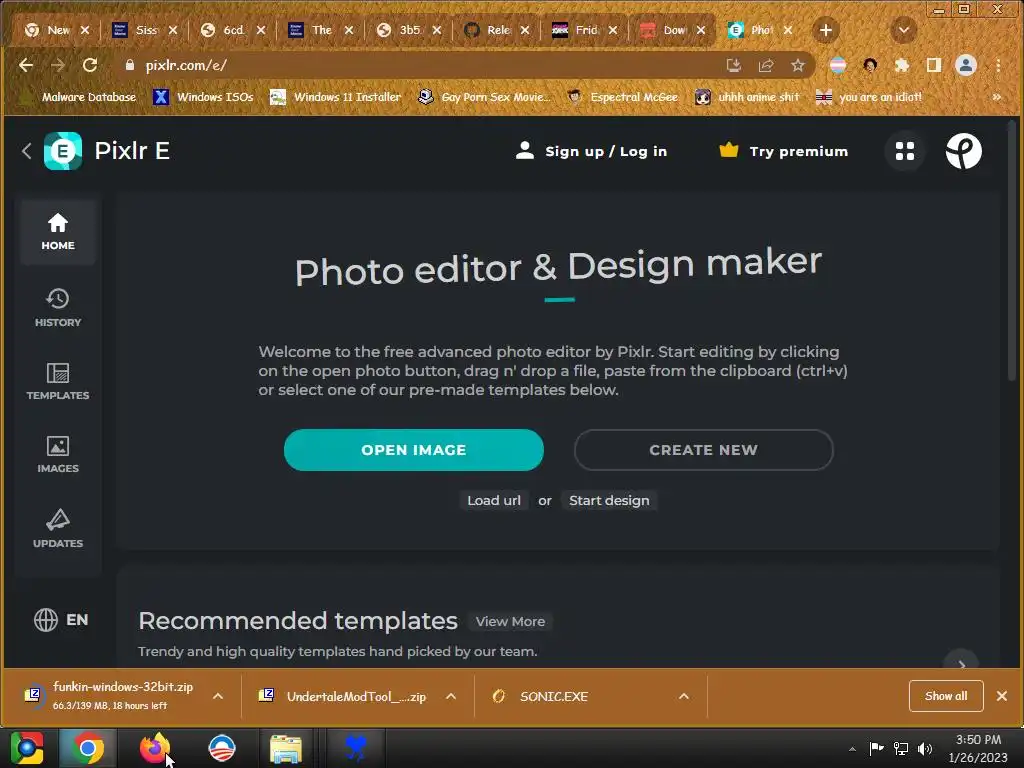Click the globe language icon
1024x768 pixels.
pos(46,620)
